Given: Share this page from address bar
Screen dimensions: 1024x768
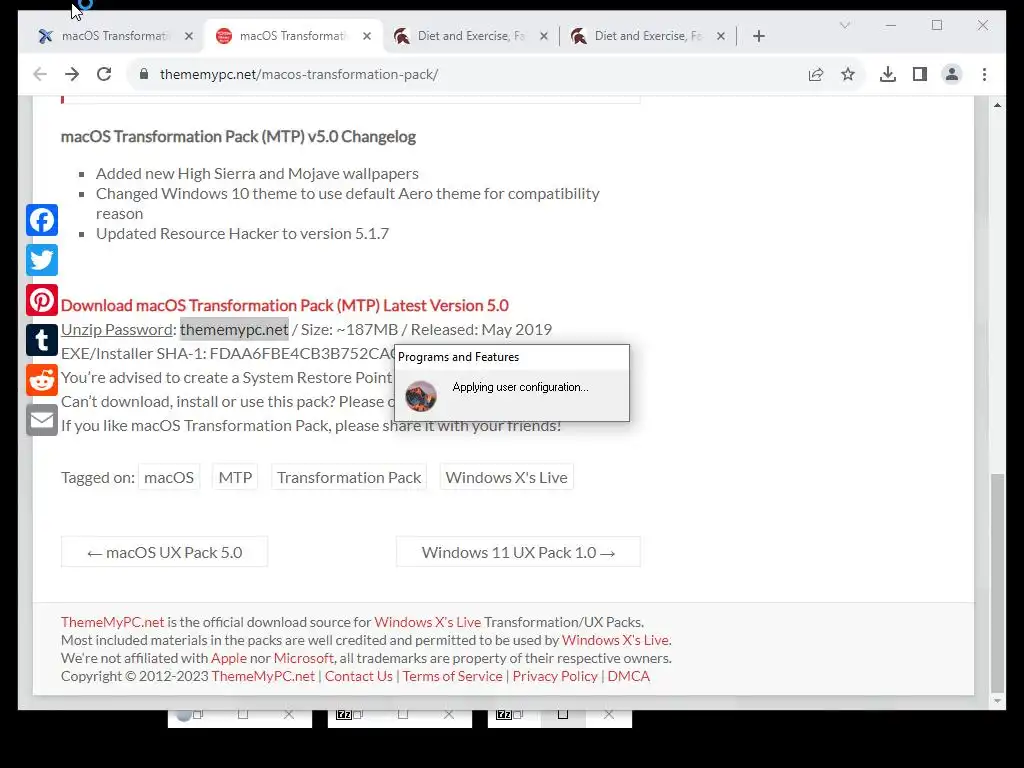Looking at the screenshot, I should click(x=816, y=74).
